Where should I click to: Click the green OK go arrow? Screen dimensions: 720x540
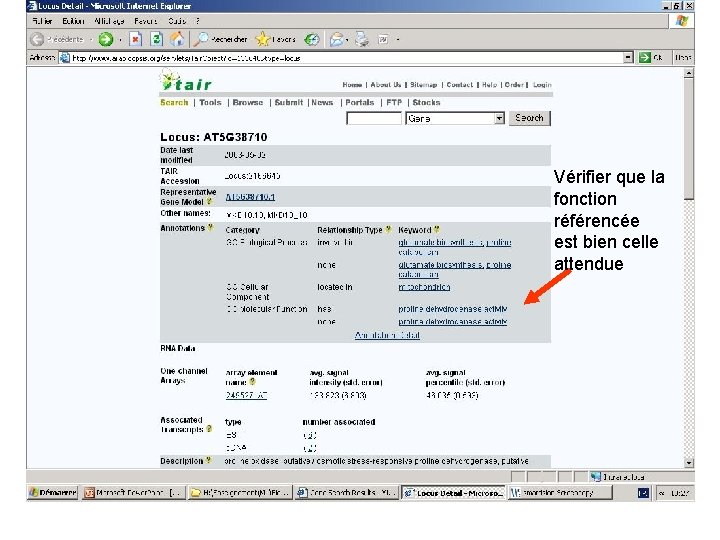click(645, 57)
